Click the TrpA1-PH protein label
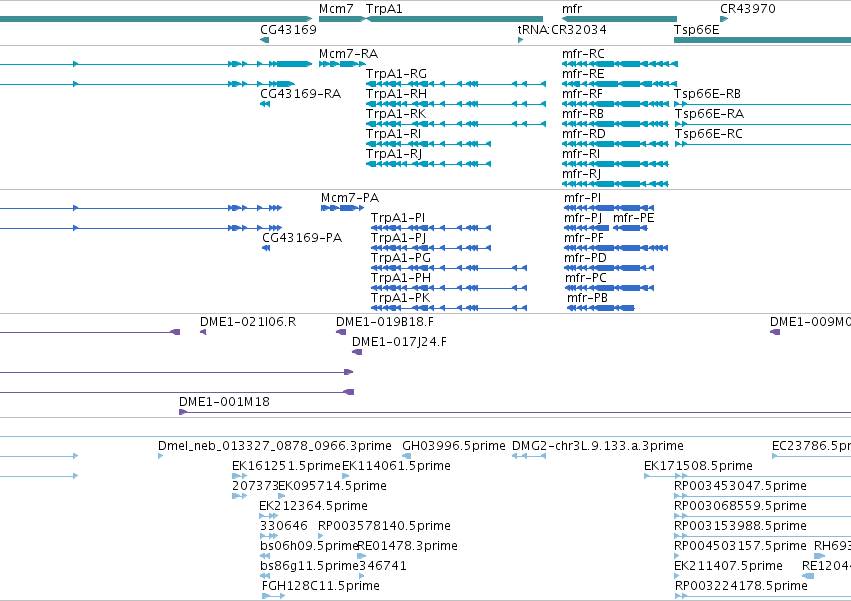This screenshot has height=601, width=851. pos(401,279)
